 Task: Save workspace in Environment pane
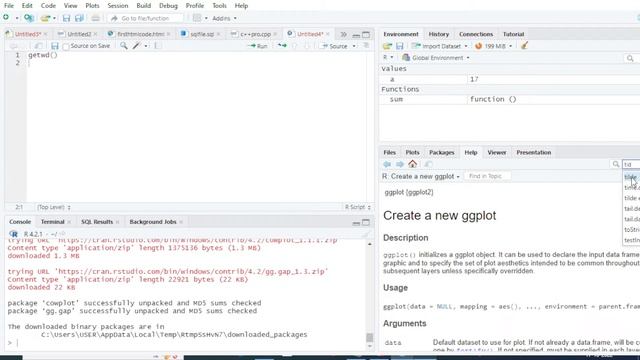pos(400,46)
